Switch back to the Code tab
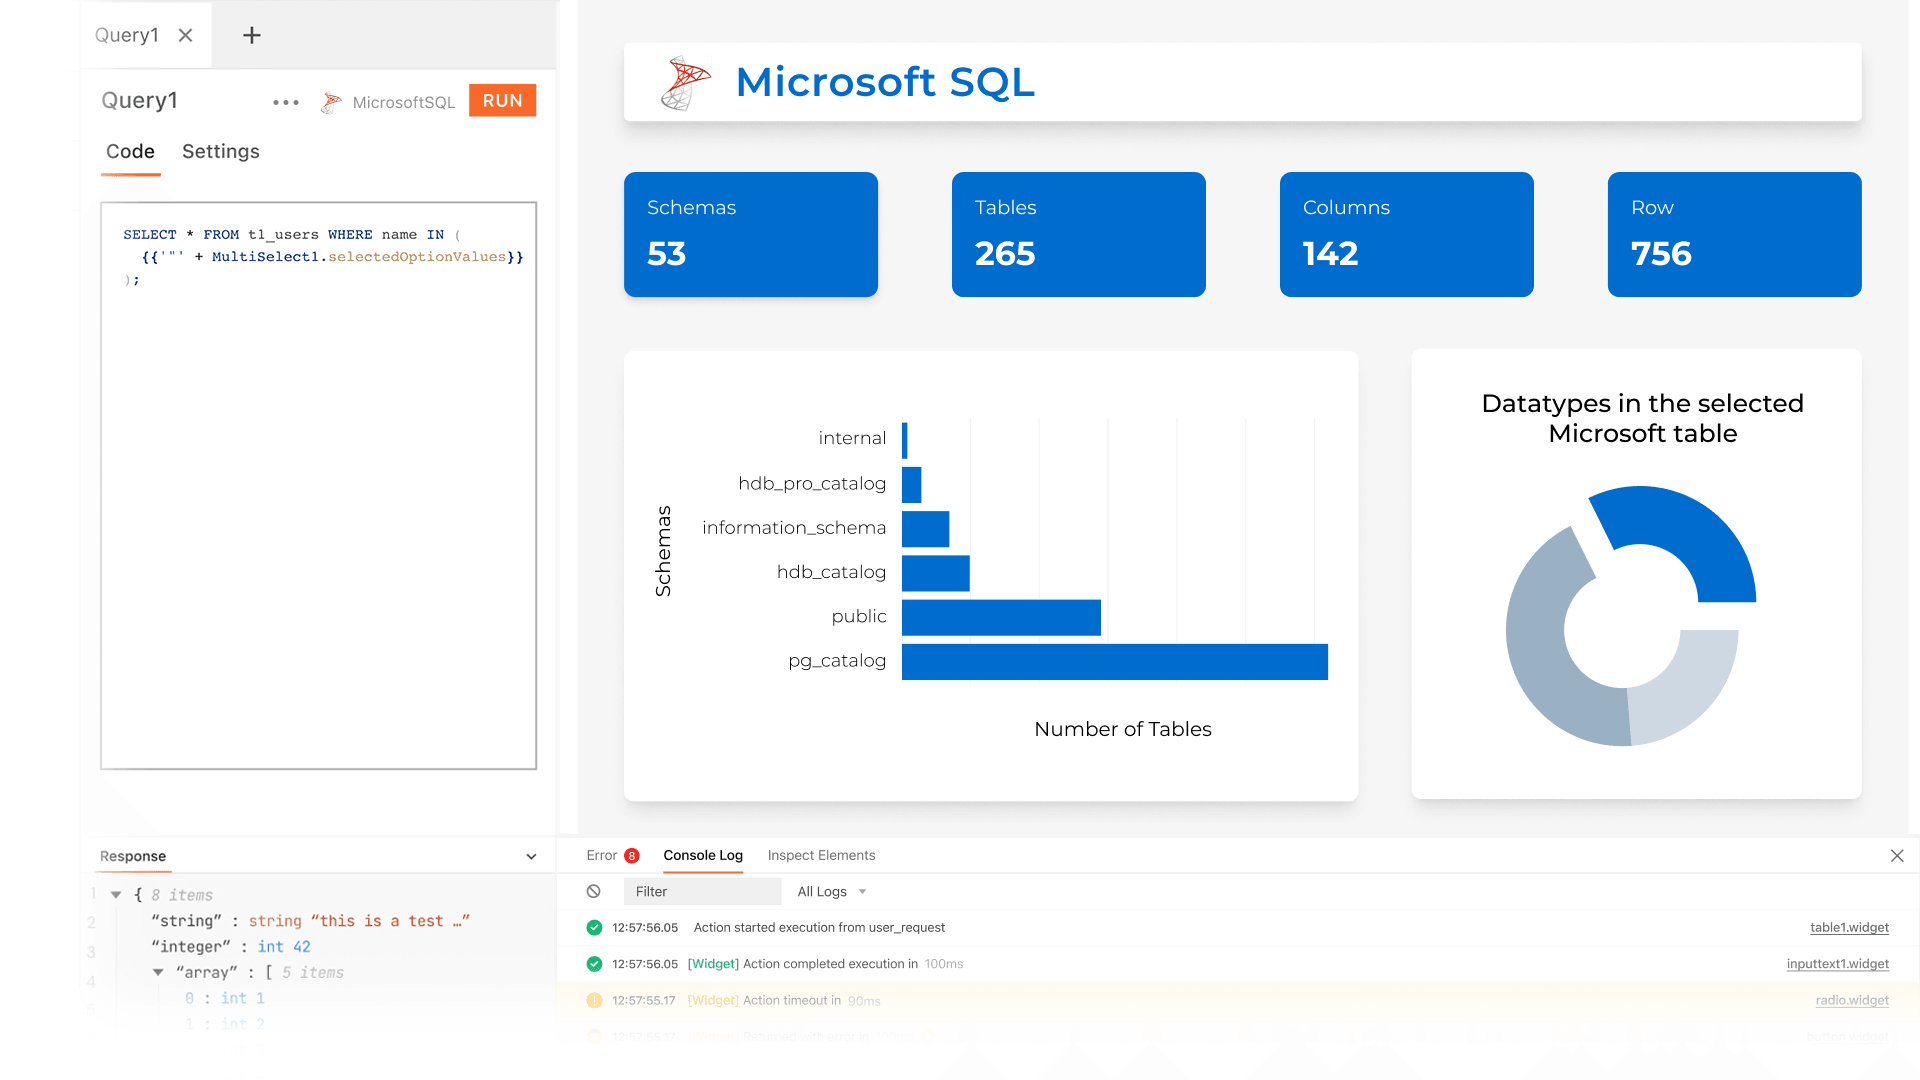 [x=130, y=151]
